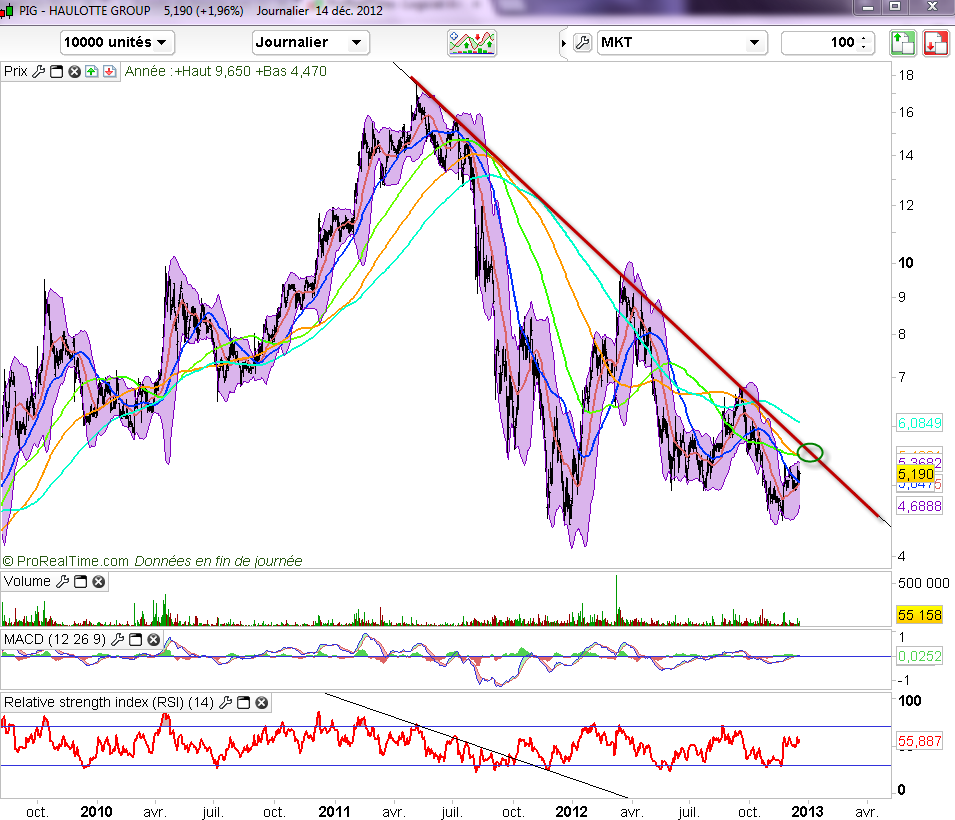The width and height of the screenshot is (955, 820).
Task: Click the Année Haut 9,650 Bas 4,470 text
Action: point(226,71)
